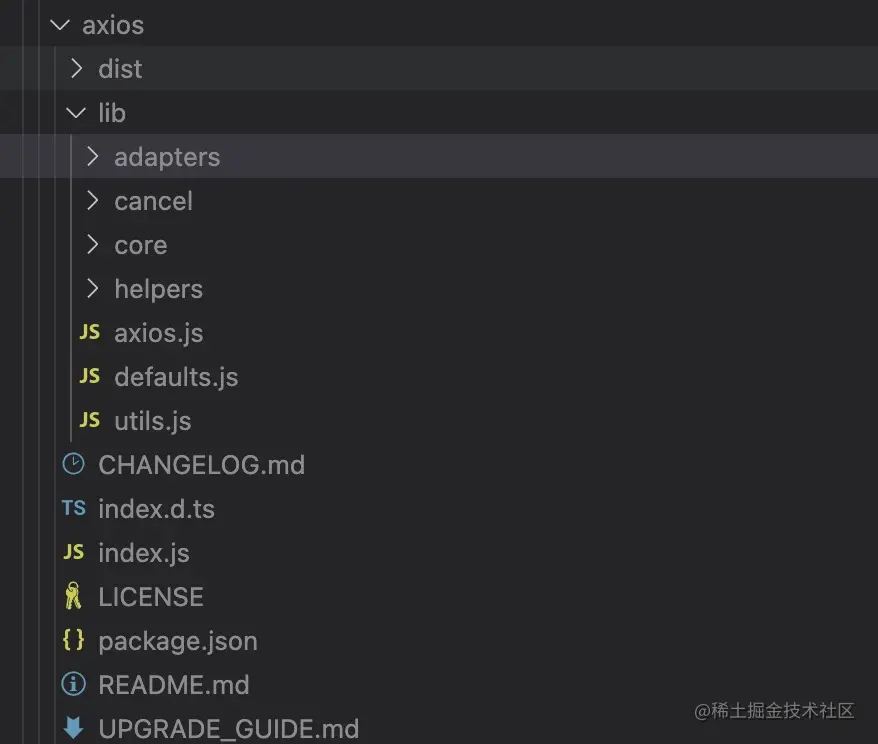Open the README.md file
Screen dimensions: 878x744
click(x=174, y=685)
